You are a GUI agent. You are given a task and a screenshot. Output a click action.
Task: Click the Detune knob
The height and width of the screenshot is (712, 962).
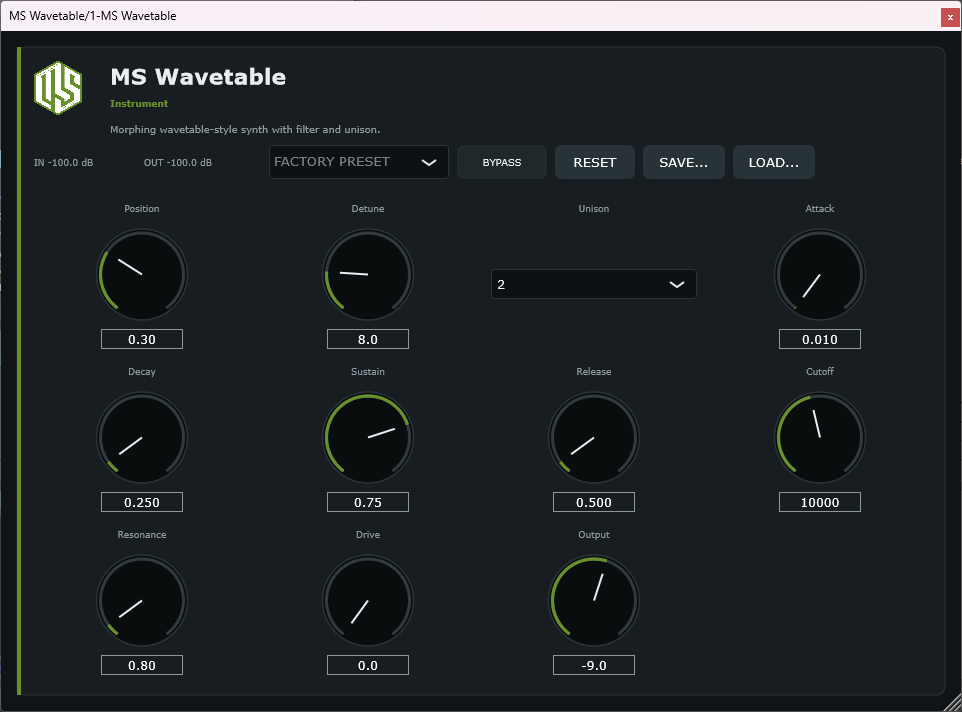[367, 275]
